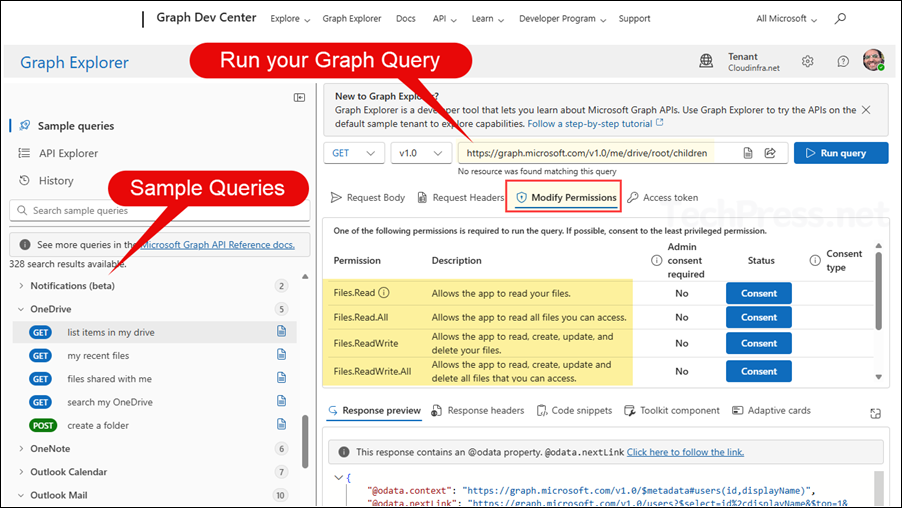Expand the OneNote sample queries category
This screenshot has width=902, height=508.
coord(22,449)
